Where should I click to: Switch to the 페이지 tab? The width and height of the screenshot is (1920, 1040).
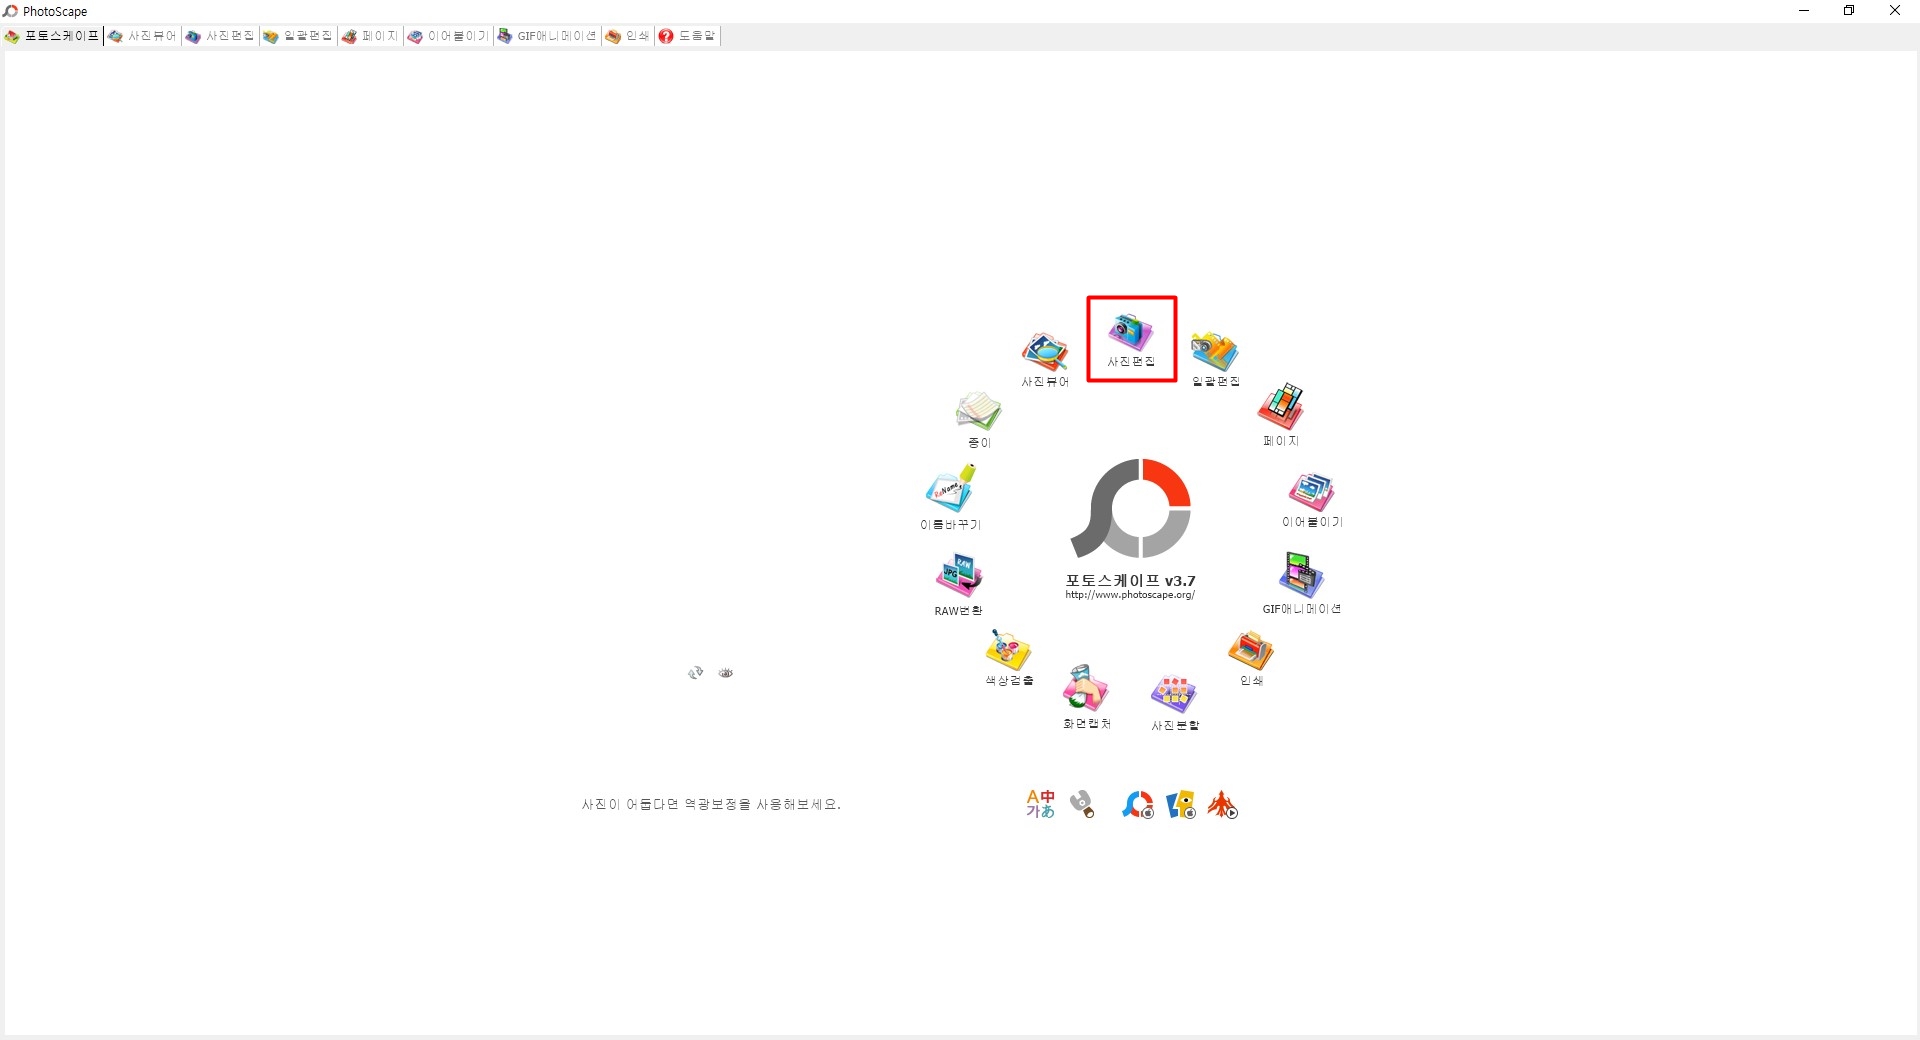370,36
